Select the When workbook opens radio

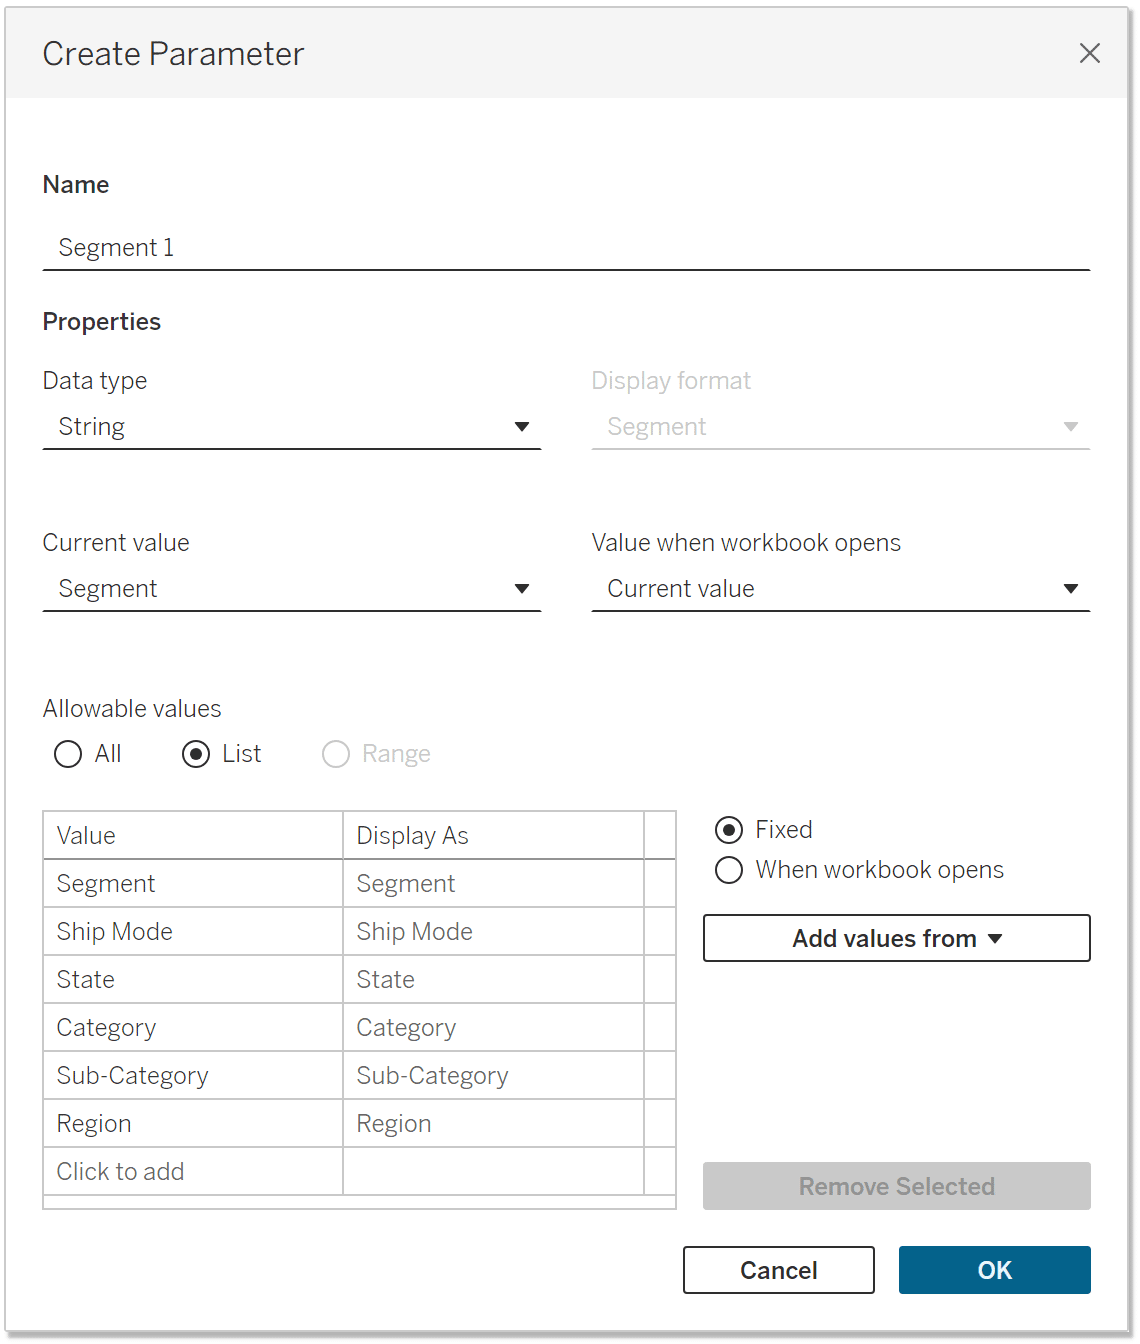point(729,870)
